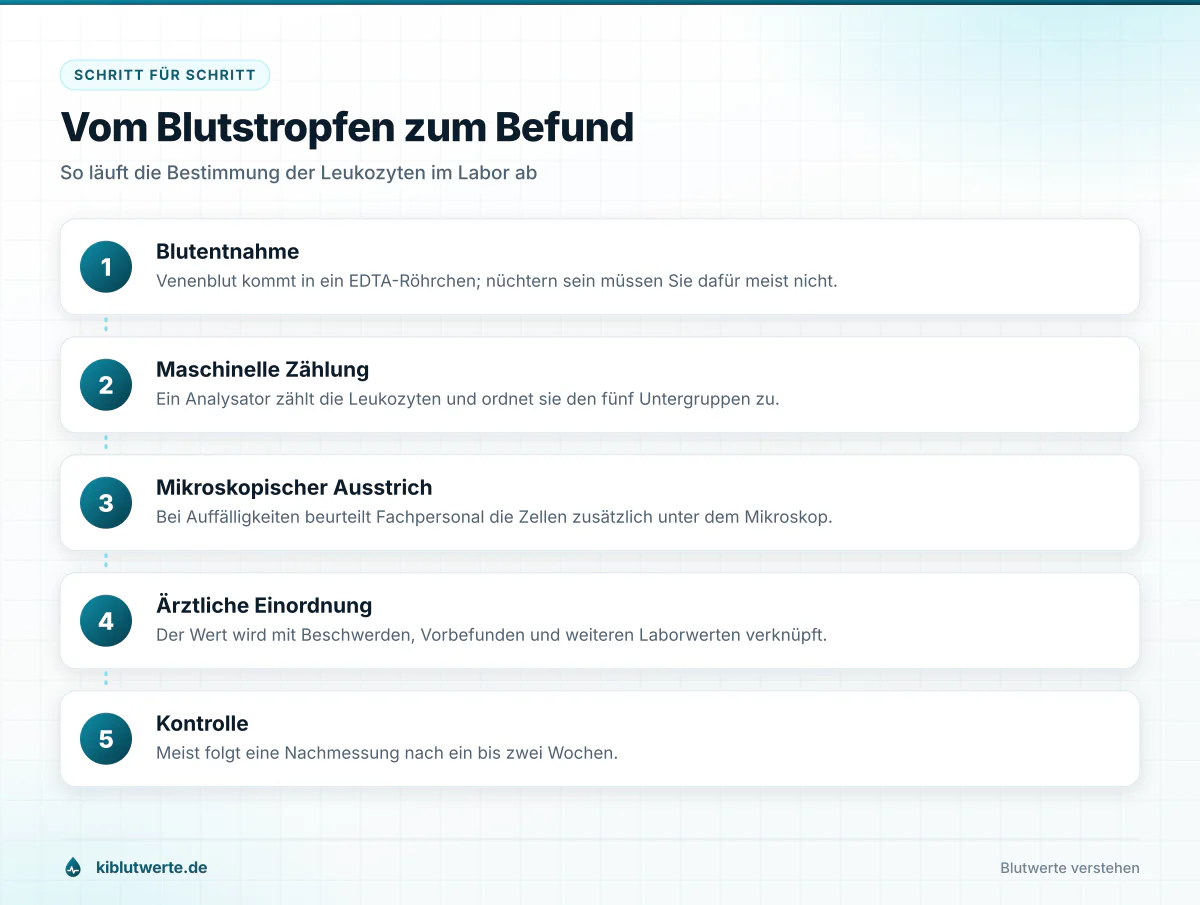Select the step 5 number circle

pos(106,739)
